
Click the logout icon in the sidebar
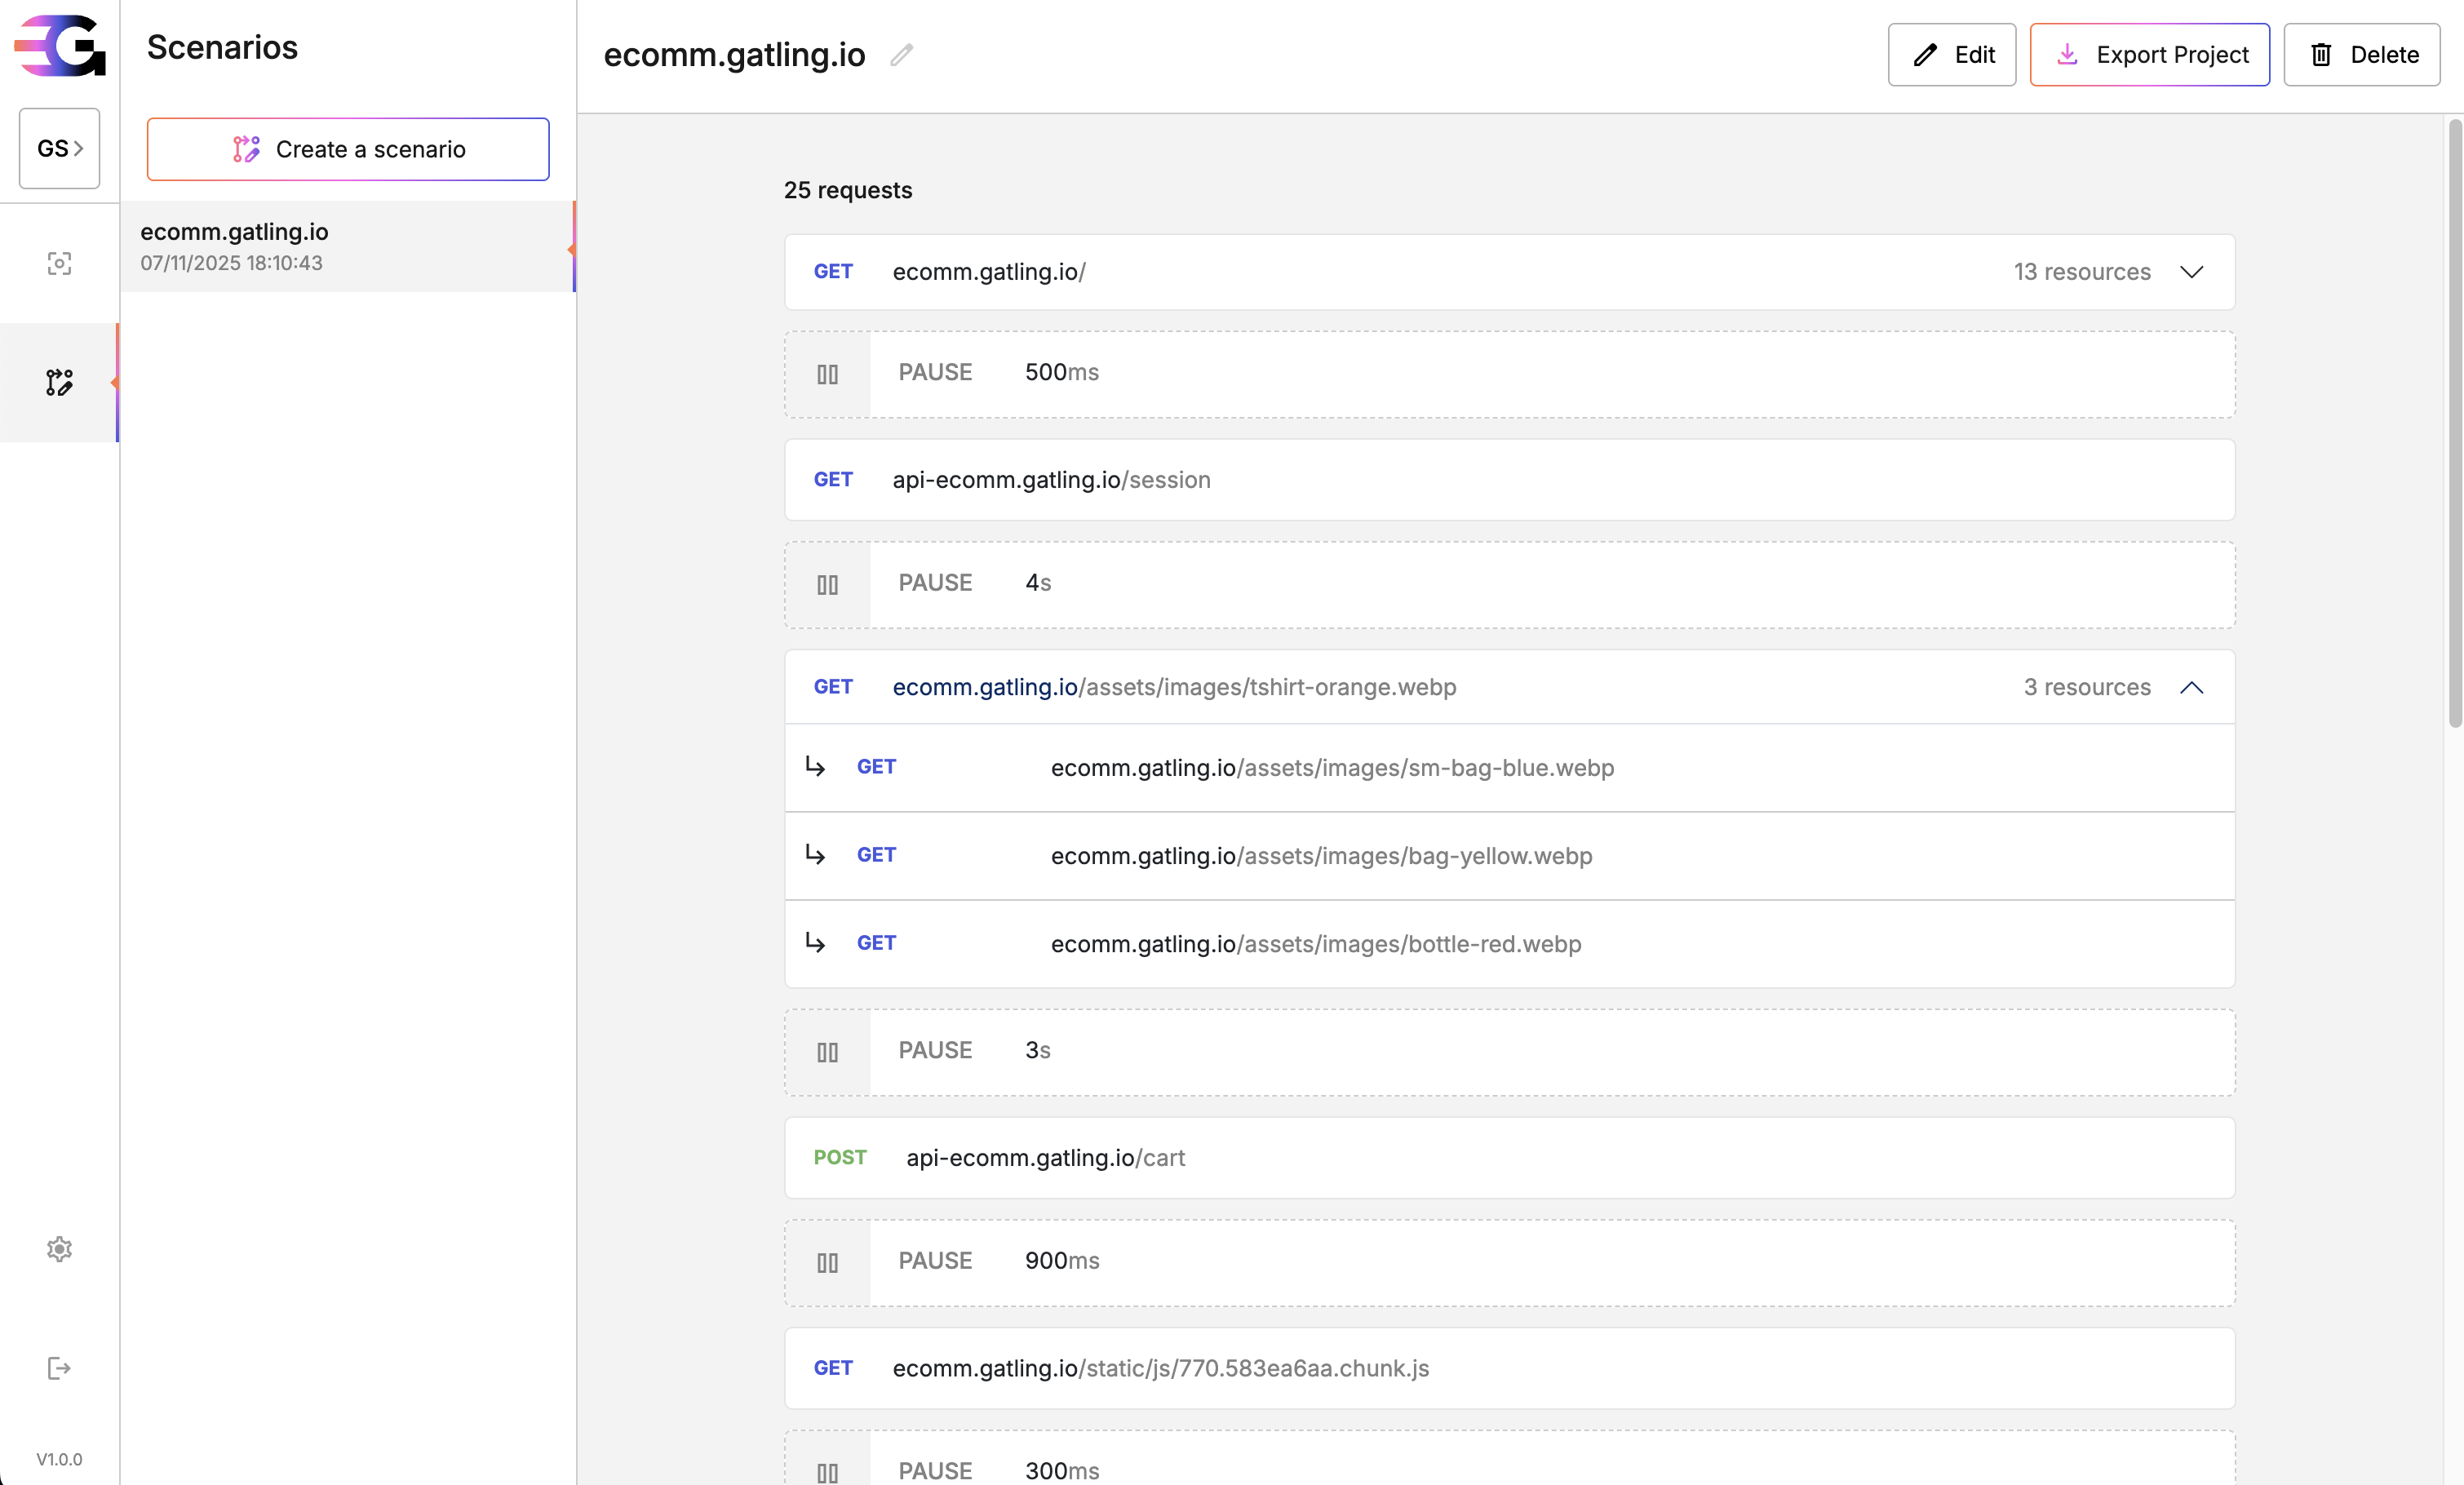[59, 1368]
